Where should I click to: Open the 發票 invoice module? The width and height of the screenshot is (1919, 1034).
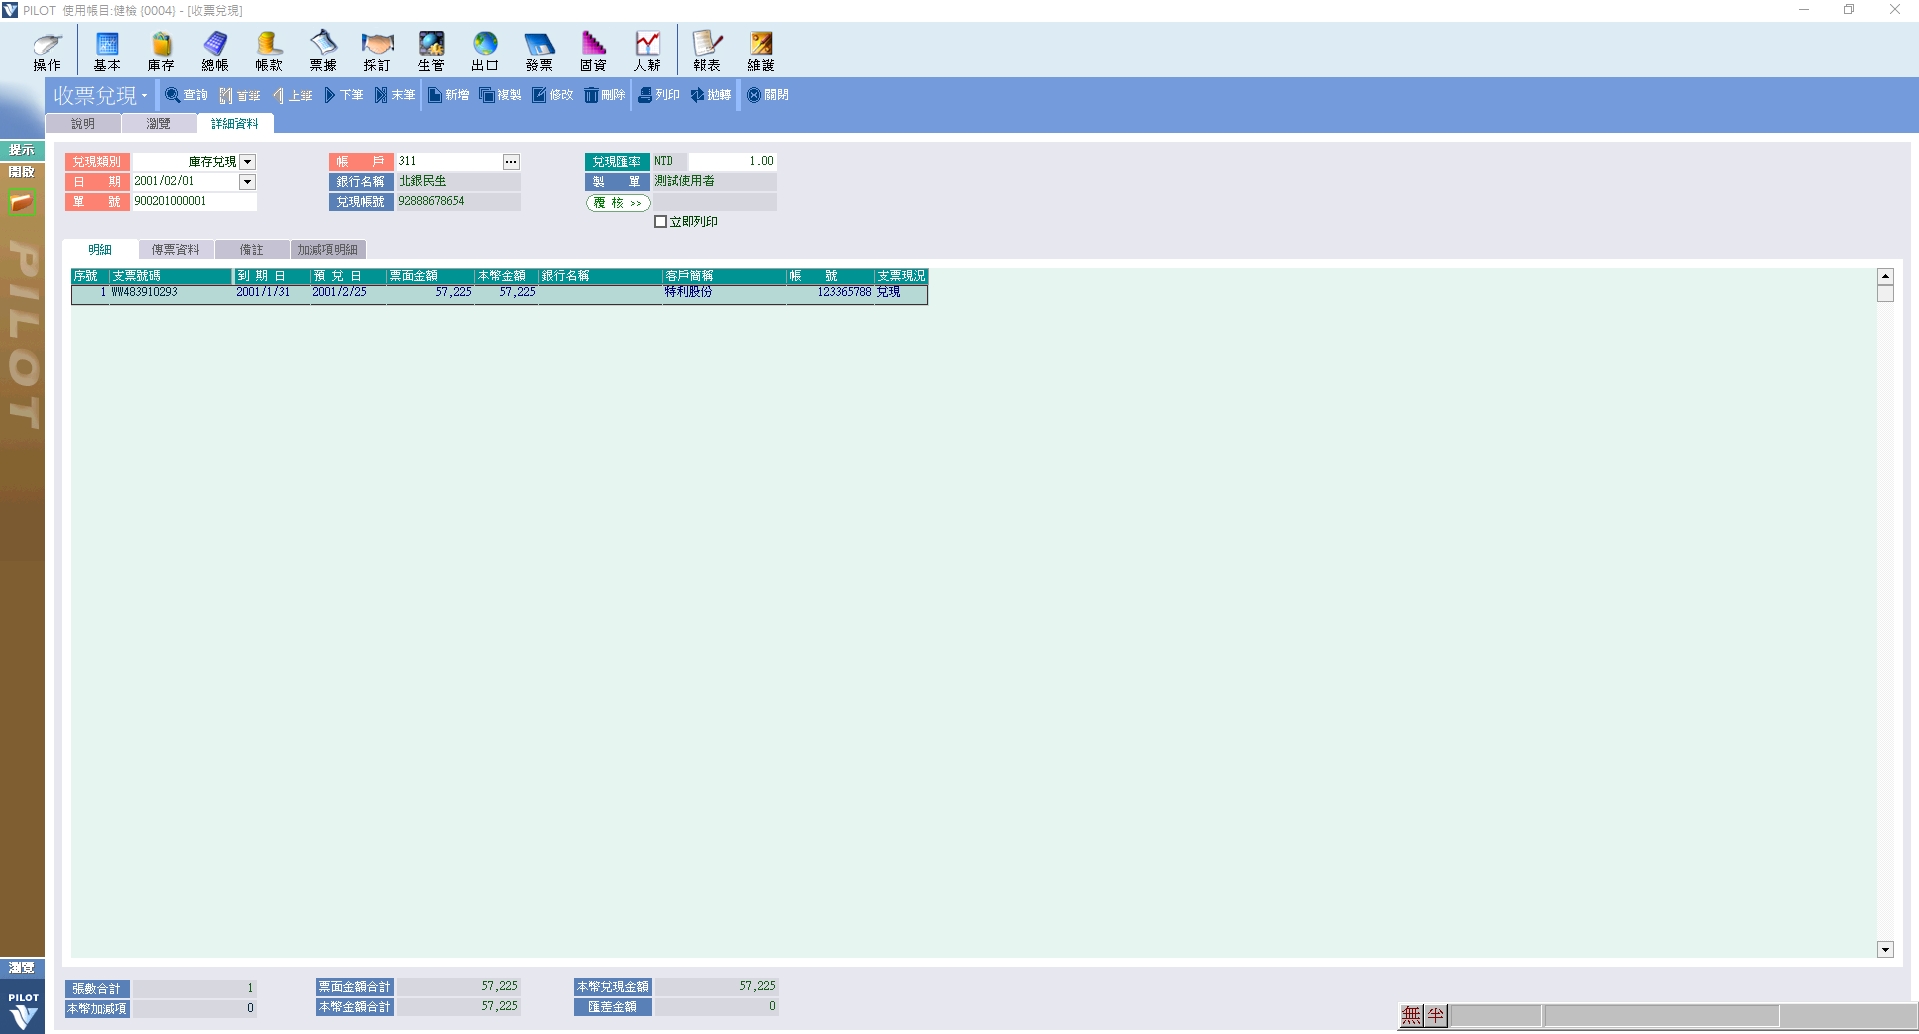click(539, 51)
